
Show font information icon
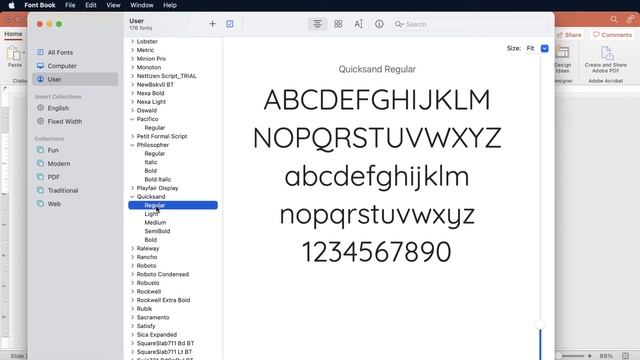click(x=379, y=24)
